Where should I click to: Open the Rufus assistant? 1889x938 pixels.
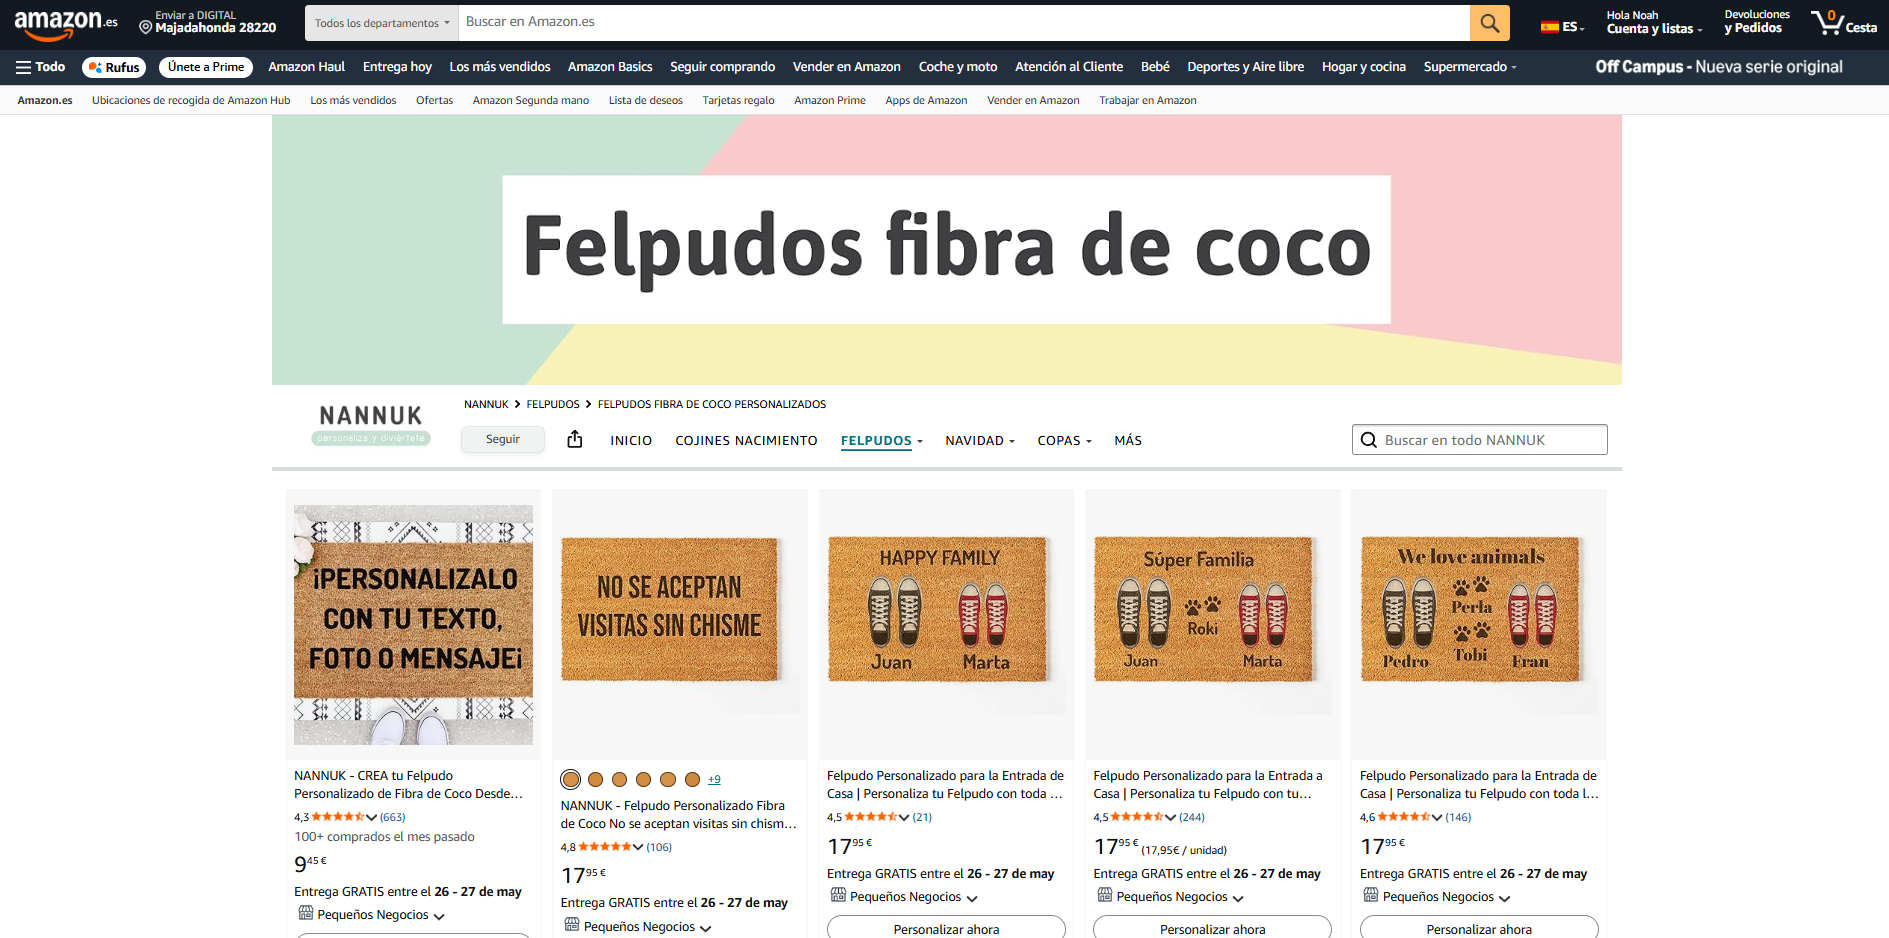click(114, 67)
